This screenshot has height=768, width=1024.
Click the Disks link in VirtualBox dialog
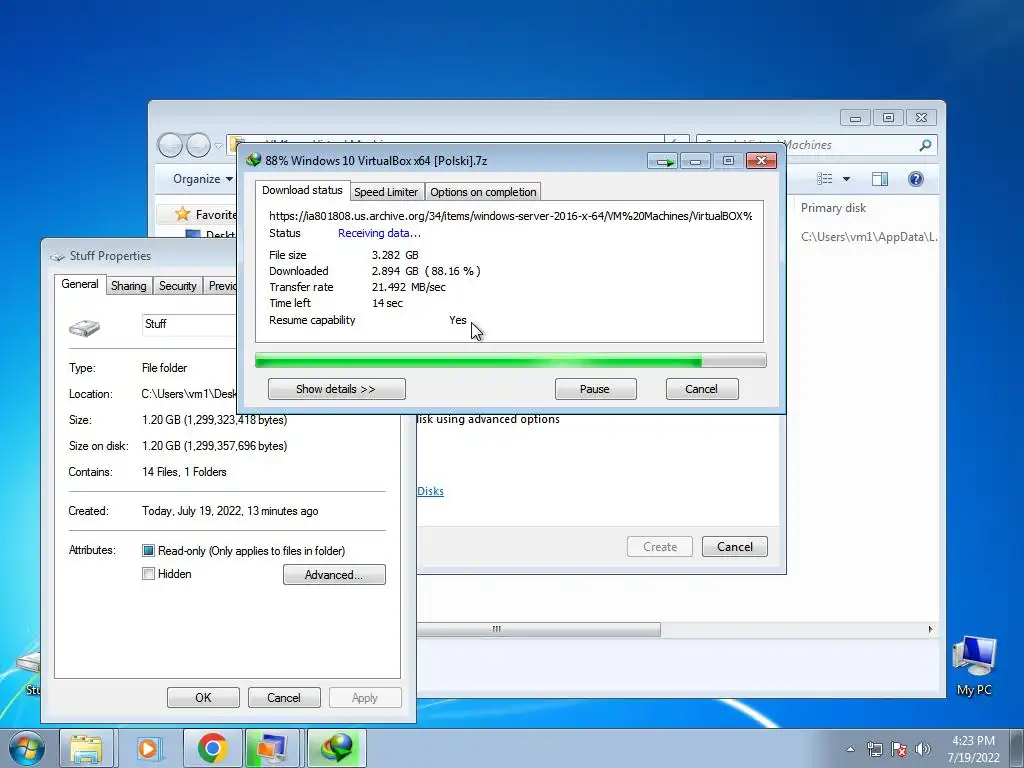[430, 491]
